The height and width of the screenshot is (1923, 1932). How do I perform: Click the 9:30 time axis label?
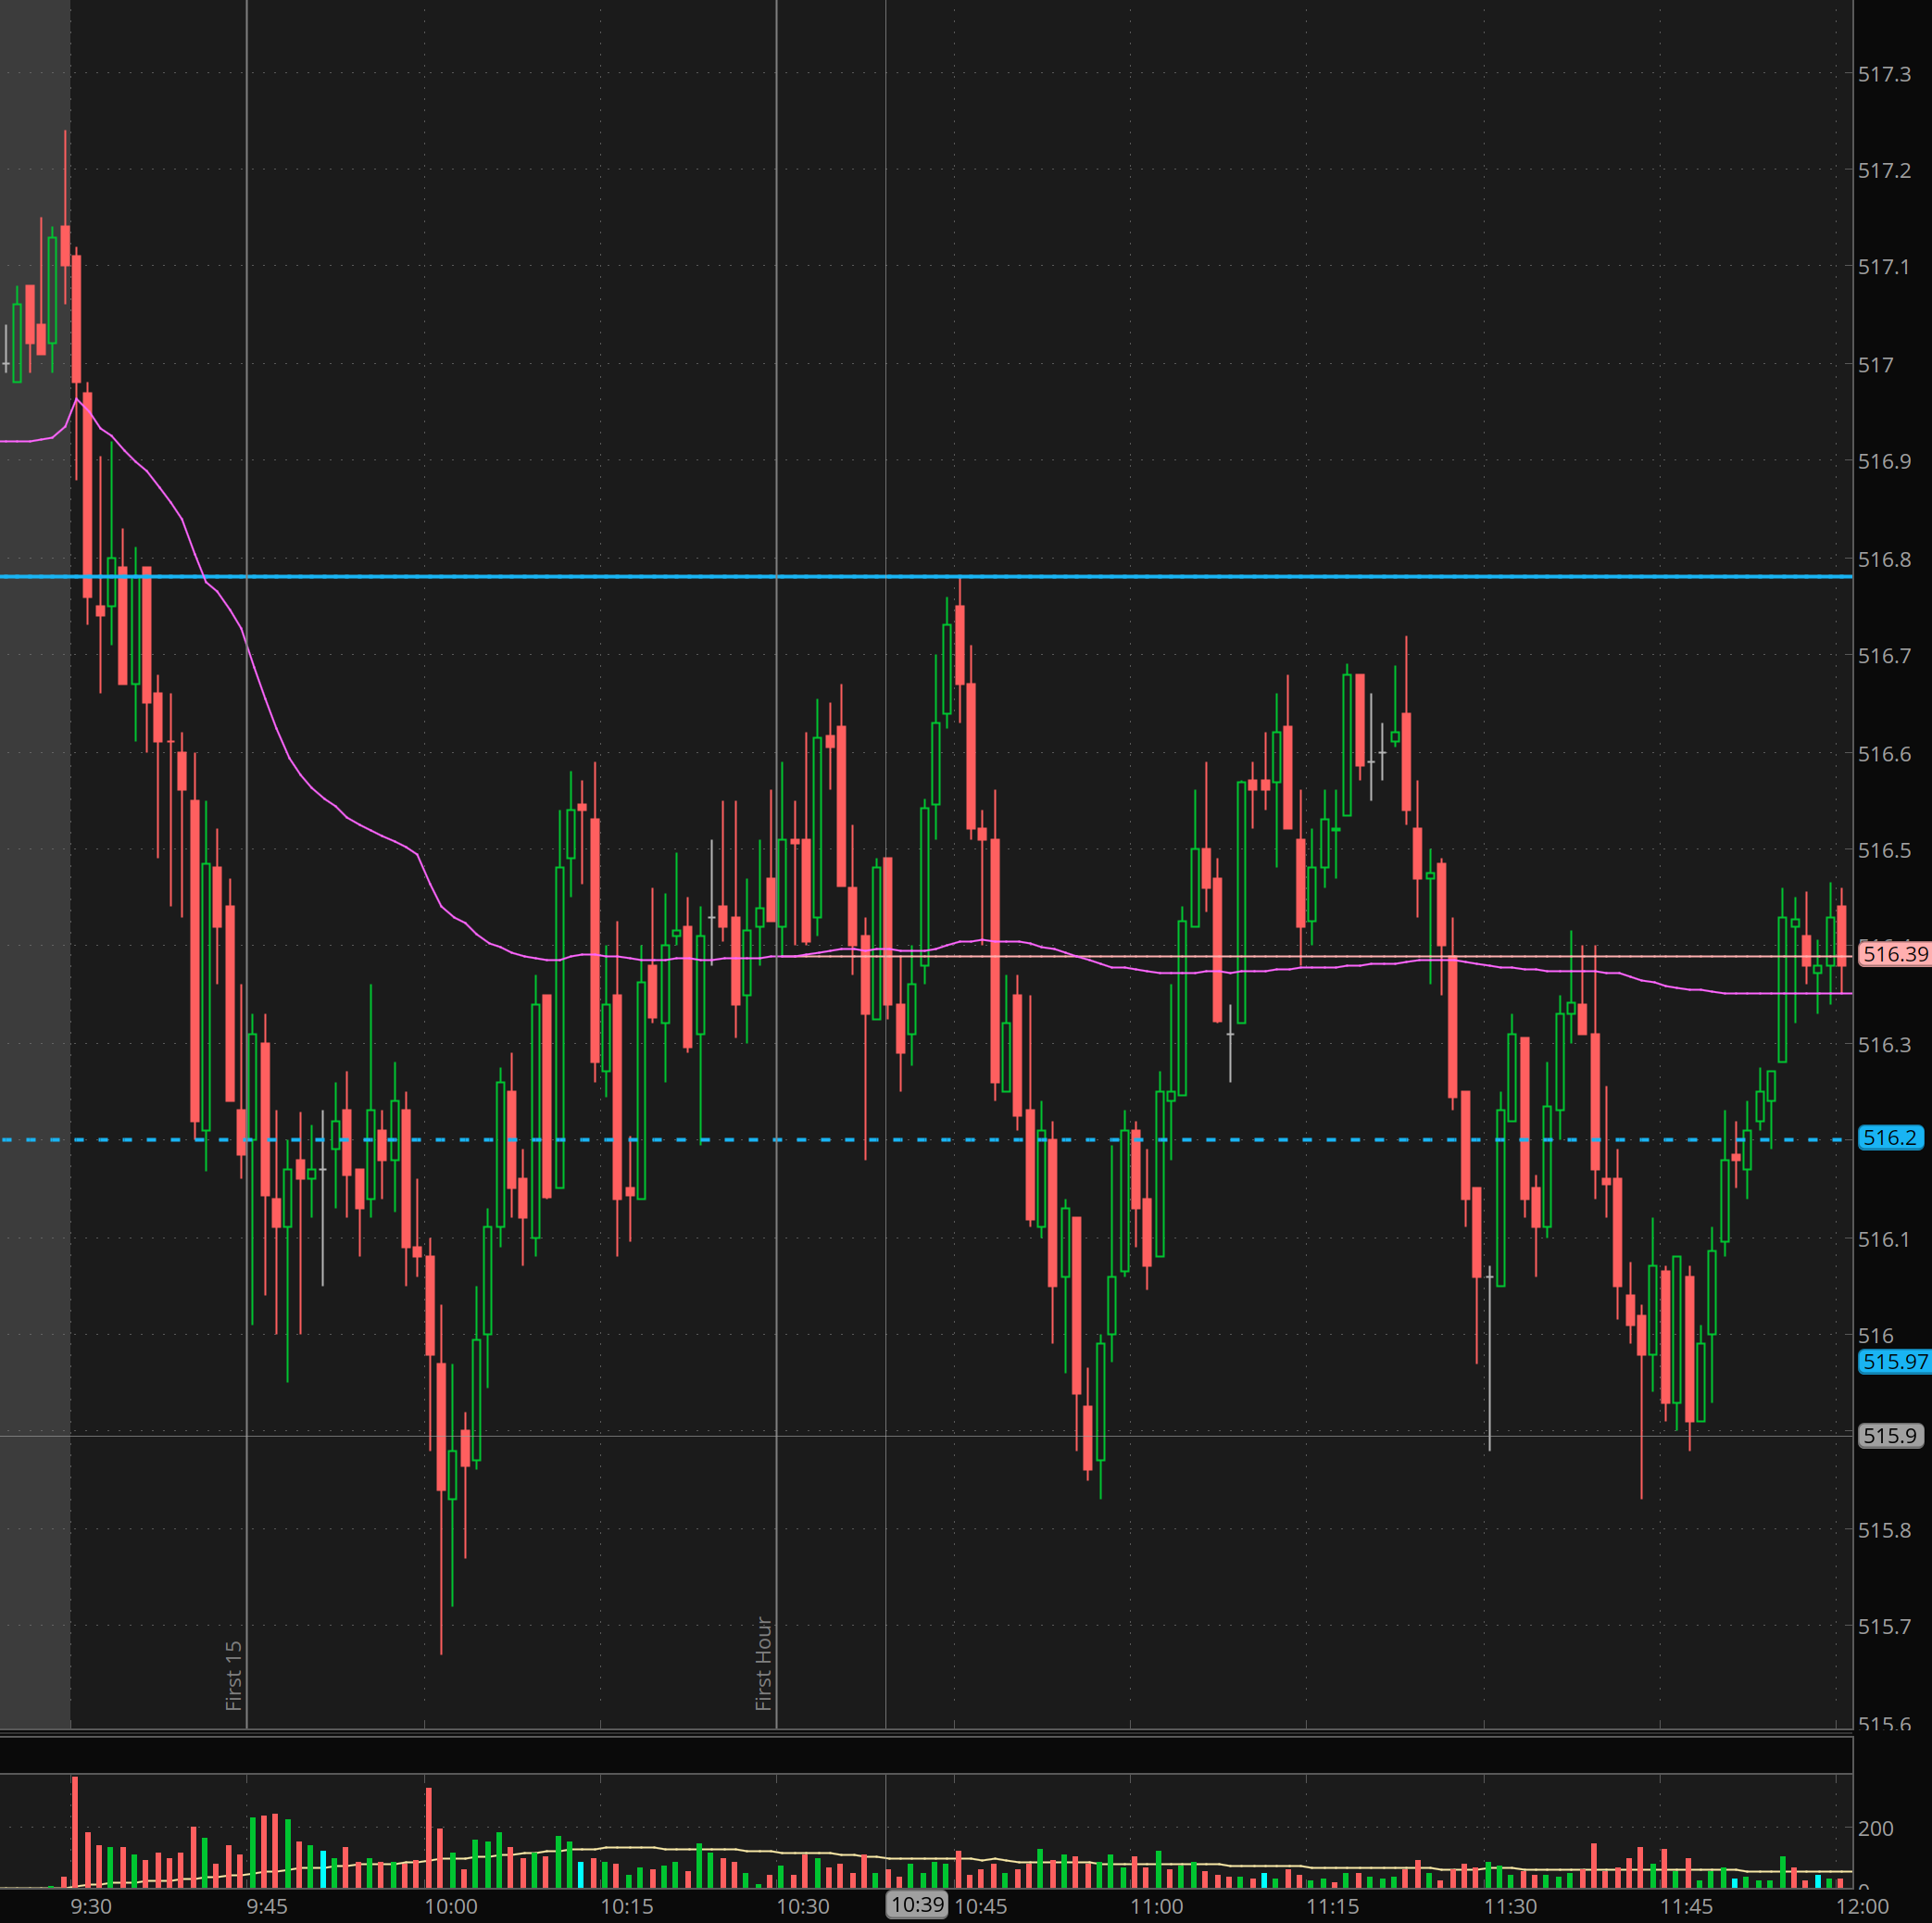click(x=91, y=1907)
